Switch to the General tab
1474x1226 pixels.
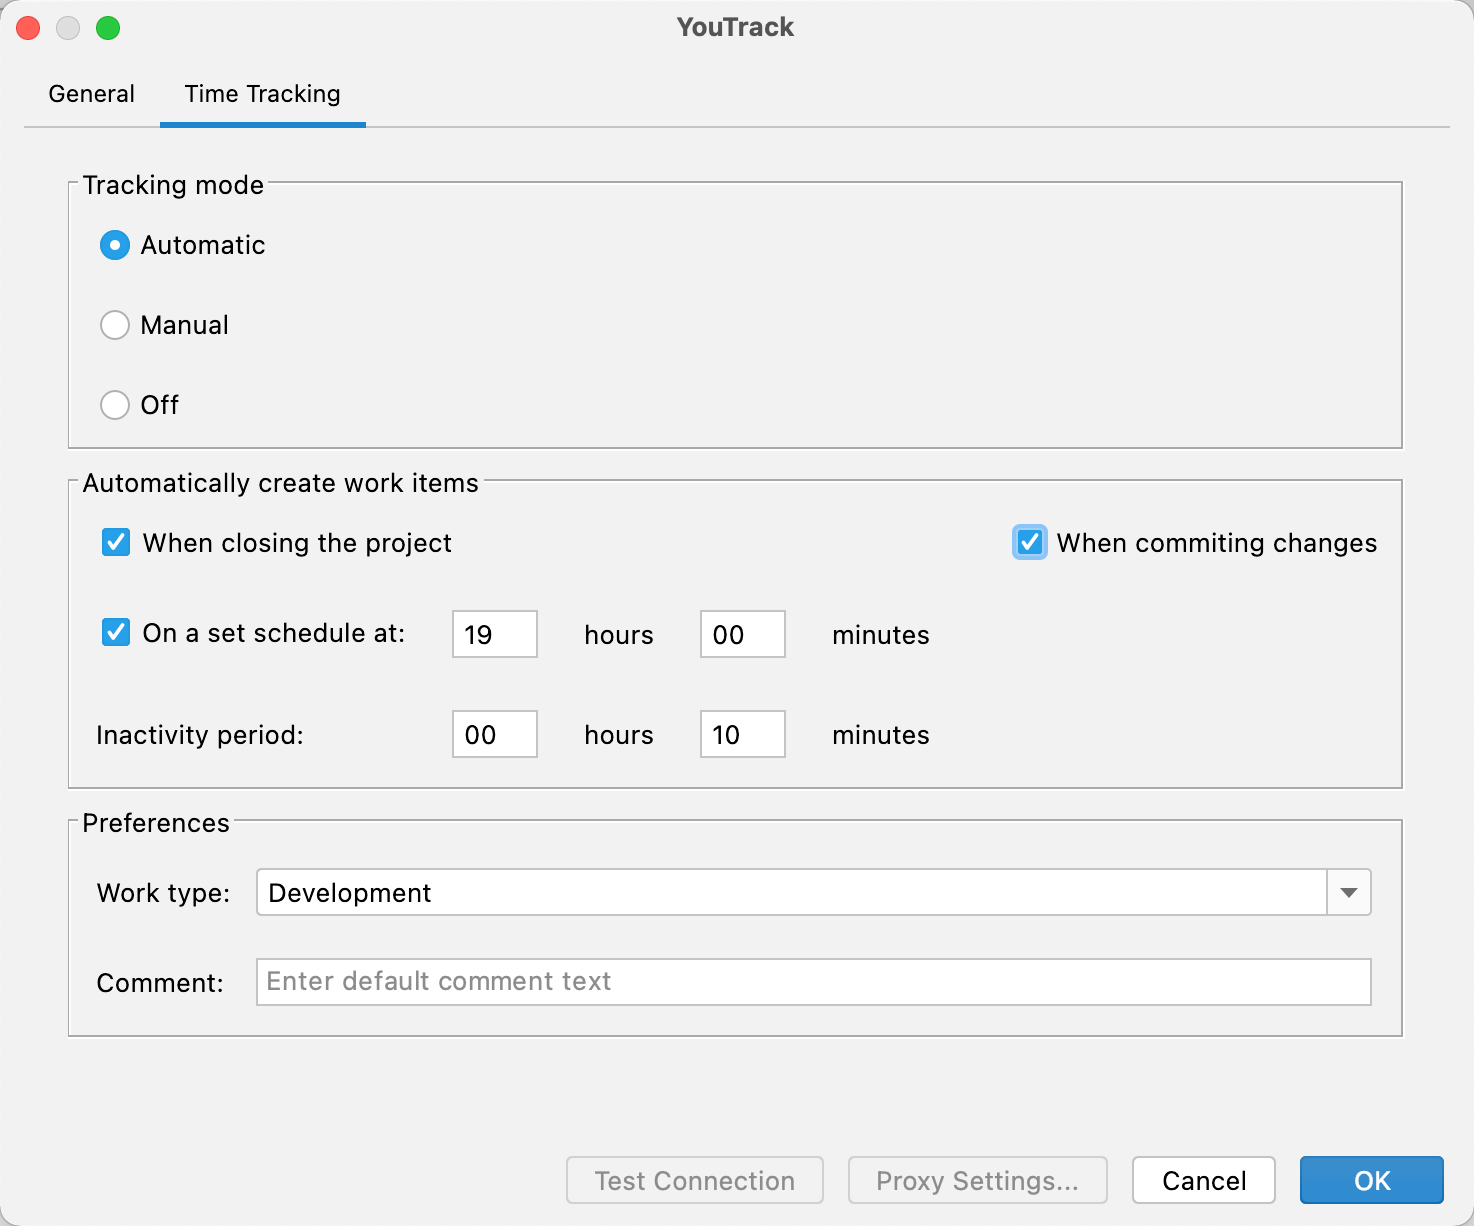click(90, 93)
